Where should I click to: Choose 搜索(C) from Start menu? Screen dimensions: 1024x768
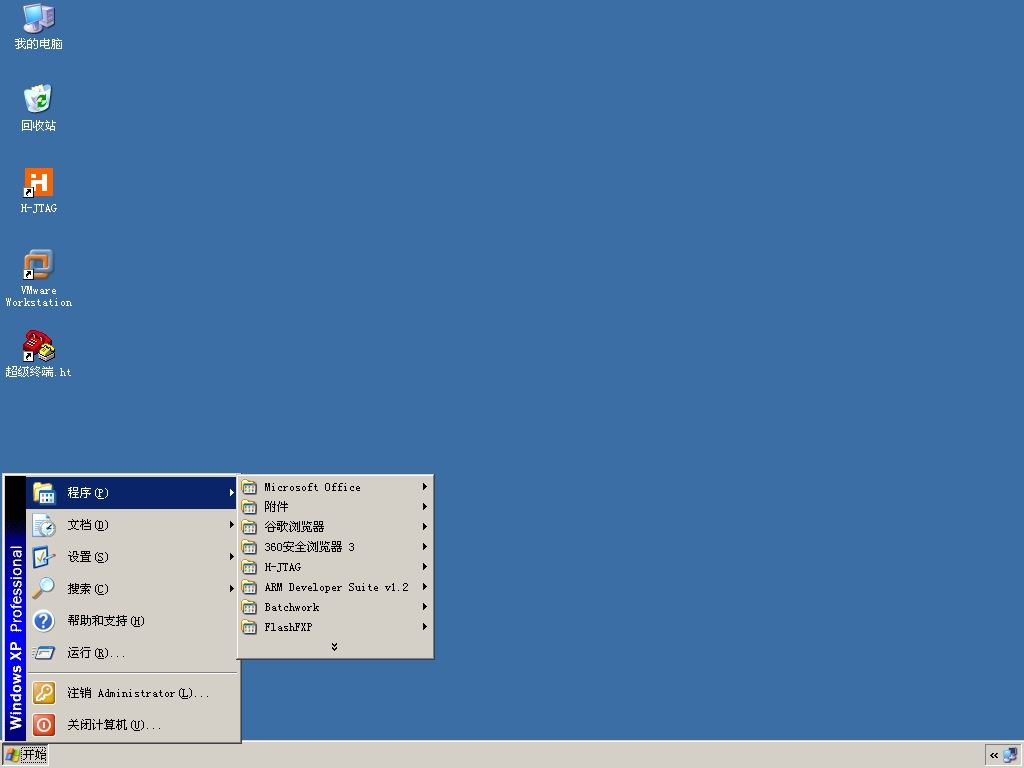click(132, 589)
